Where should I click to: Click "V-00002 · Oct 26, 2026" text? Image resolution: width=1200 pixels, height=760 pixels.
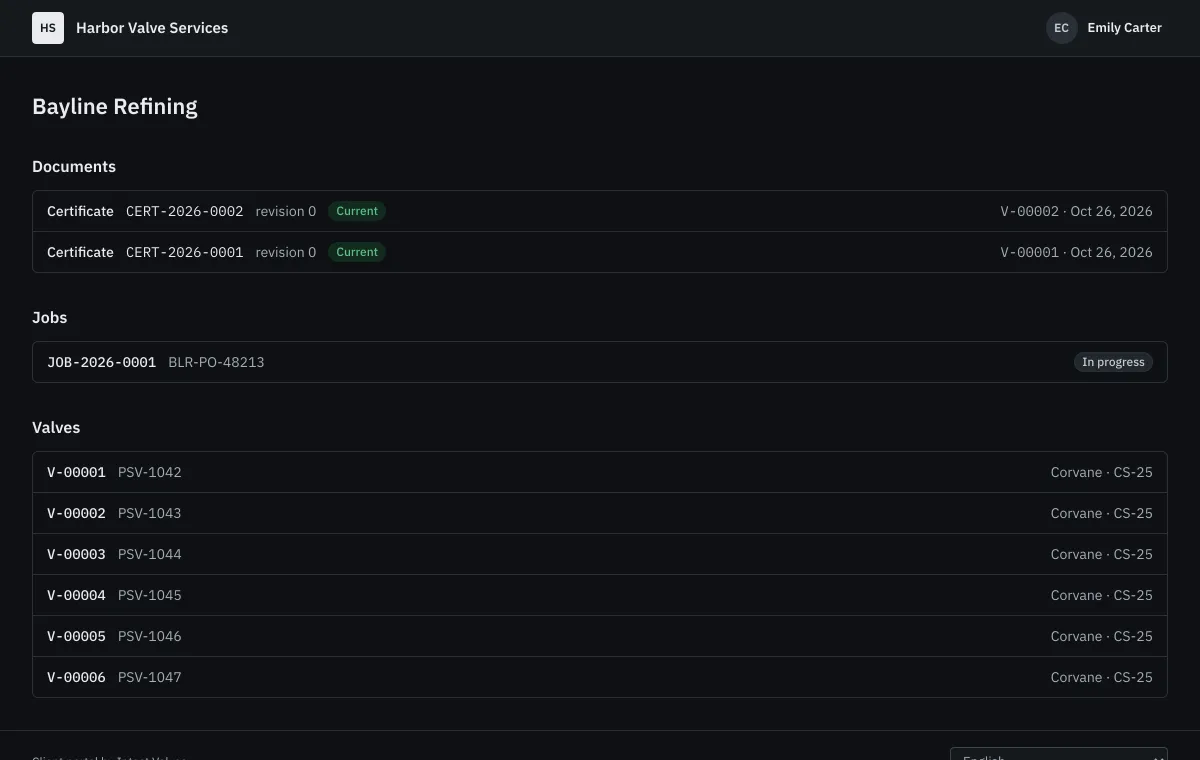(x=1076, y=211)
